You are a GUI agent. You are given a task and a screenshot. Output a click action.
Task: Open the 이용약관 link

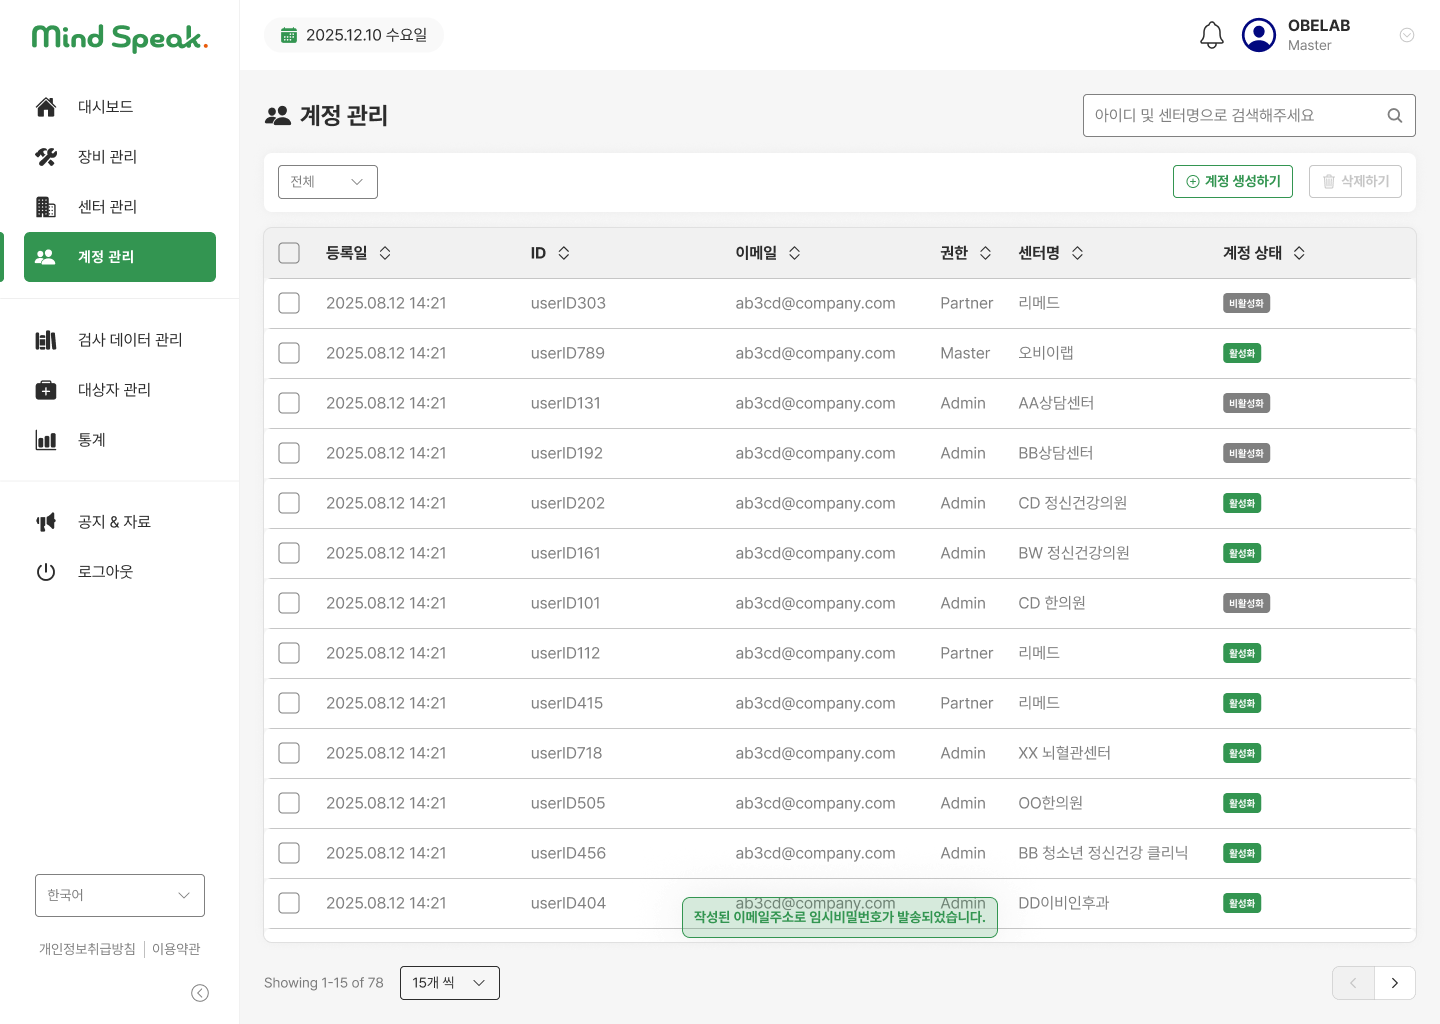[176, 949]
